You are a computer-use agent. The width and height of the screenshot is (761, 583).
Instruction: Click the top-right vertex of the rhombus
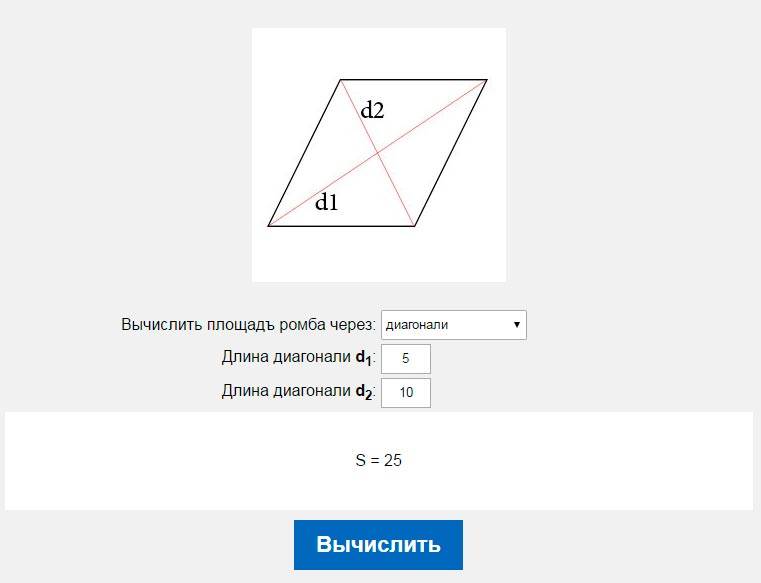[486, 80]
